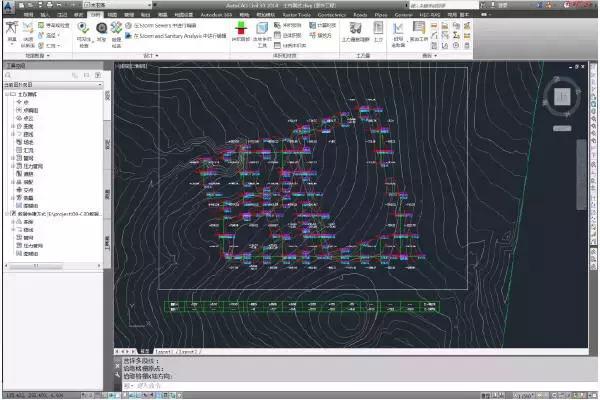Click the Storm Sewers edit icon
600x400 pixels.
[128, 26]
